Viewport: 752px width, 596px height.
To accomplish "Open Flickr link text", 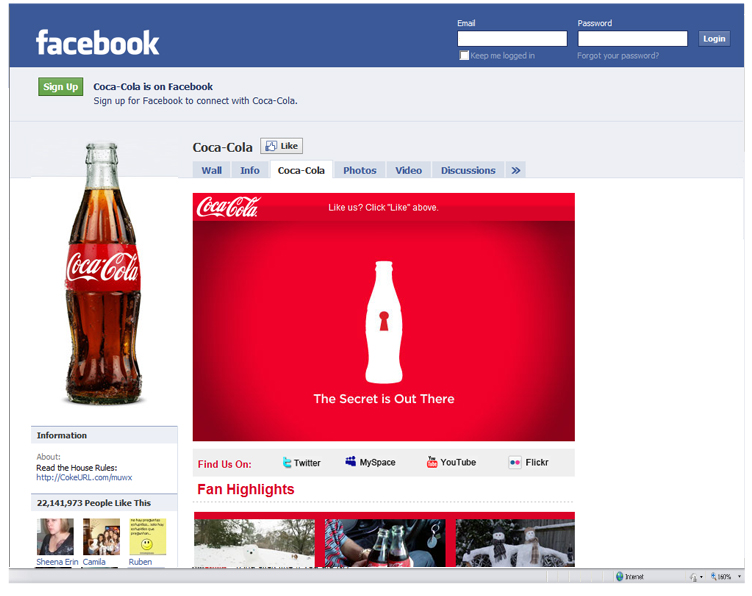I will [x=537, y=462].
